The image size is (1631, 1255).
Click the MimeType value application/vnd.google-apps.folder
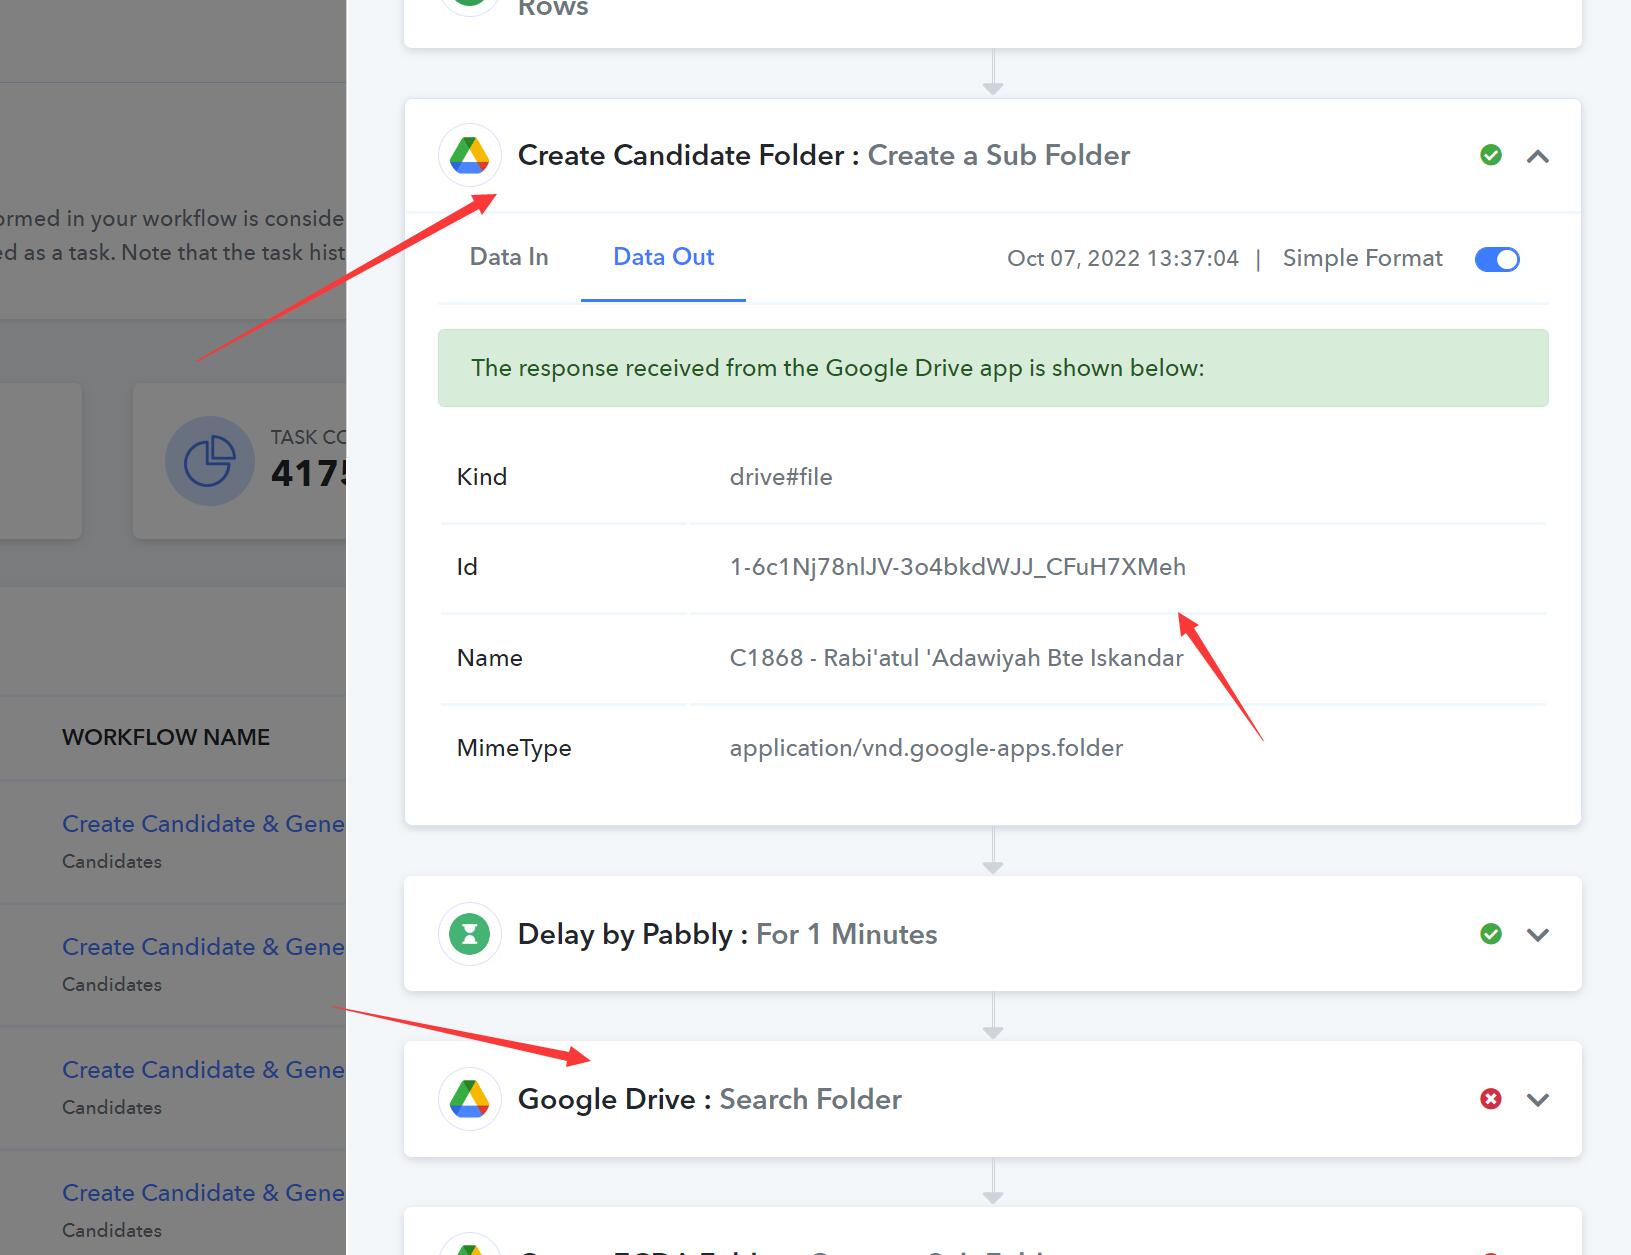926,748
